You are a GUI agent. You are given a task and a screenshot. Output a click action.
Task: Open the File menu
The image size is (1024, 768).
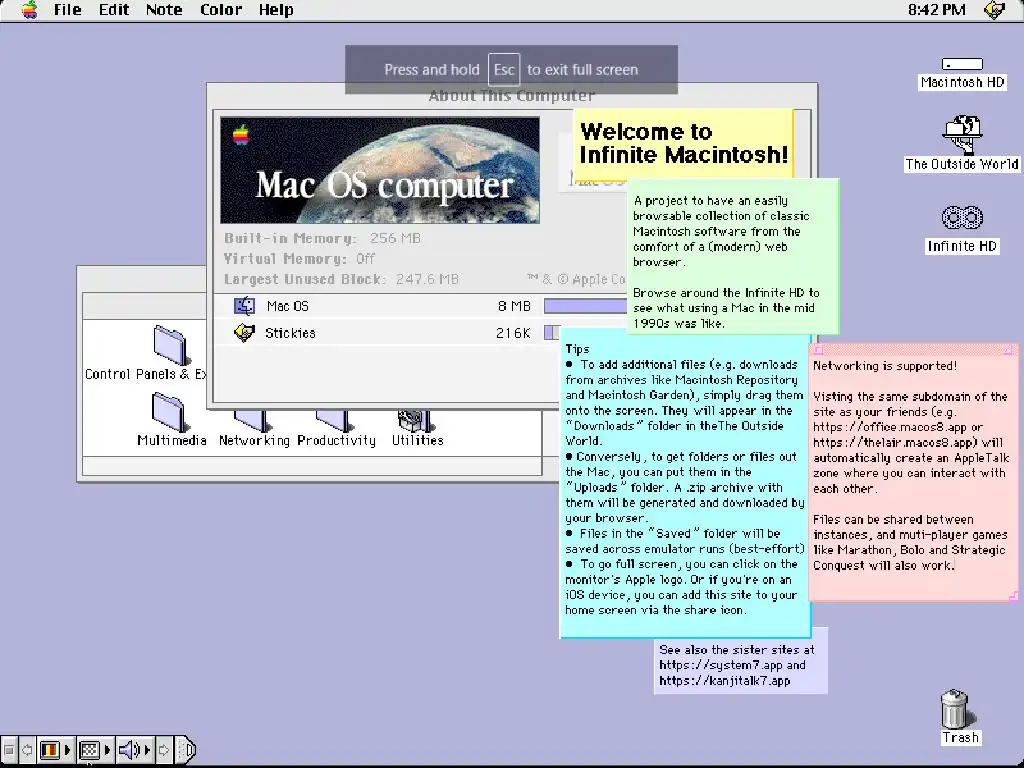click(x=67, y=10)
